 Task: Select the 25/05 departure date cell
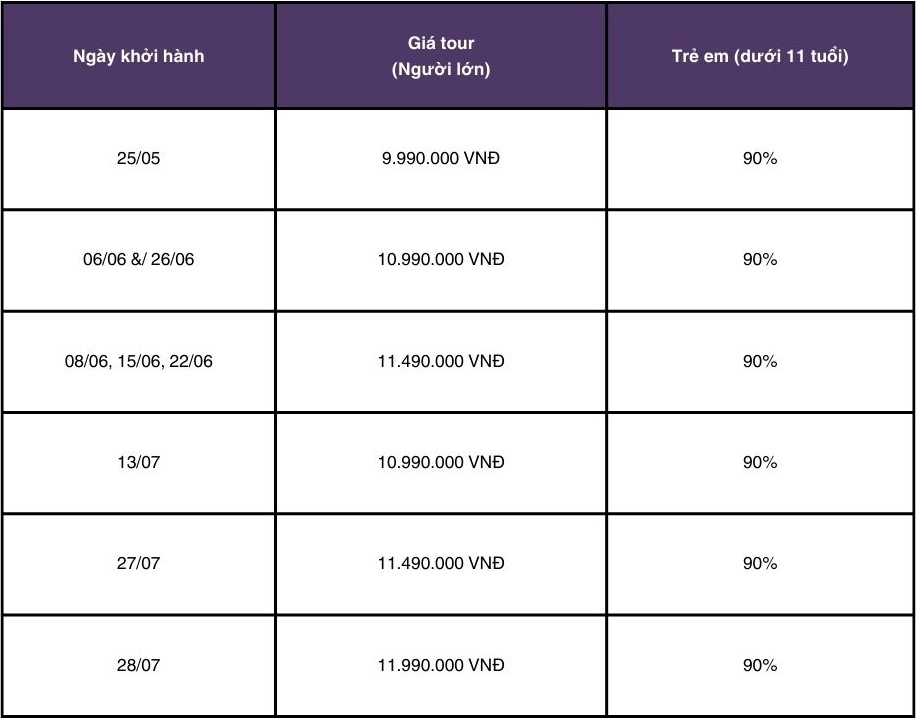pyautogui.click(x=138, y=158)
